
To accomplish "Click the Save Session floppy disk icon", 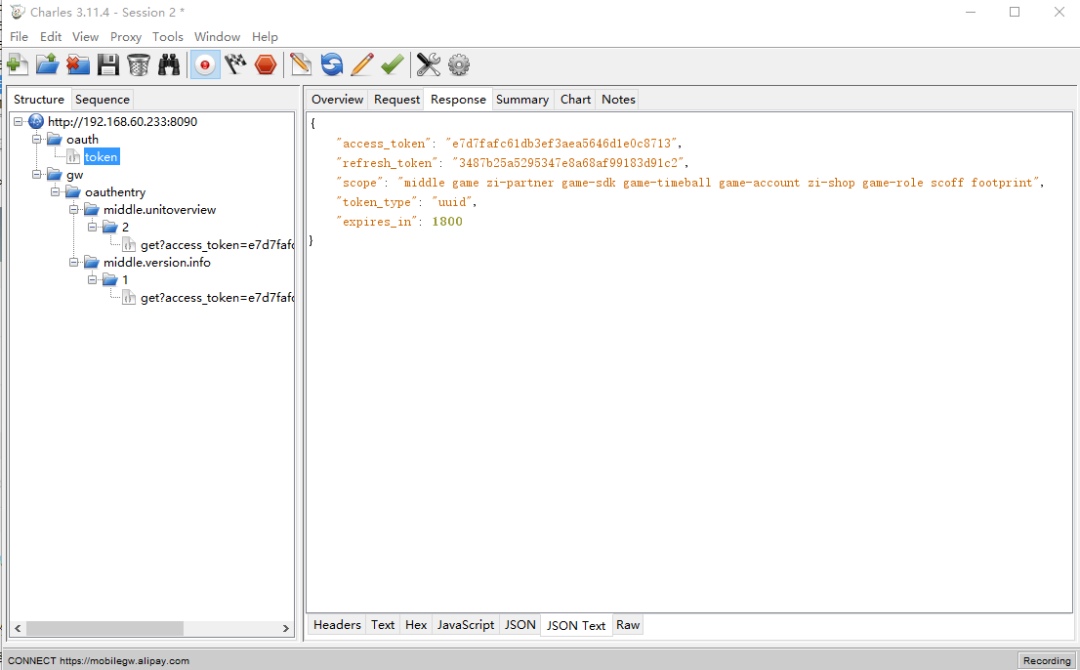I will (108, 65).
